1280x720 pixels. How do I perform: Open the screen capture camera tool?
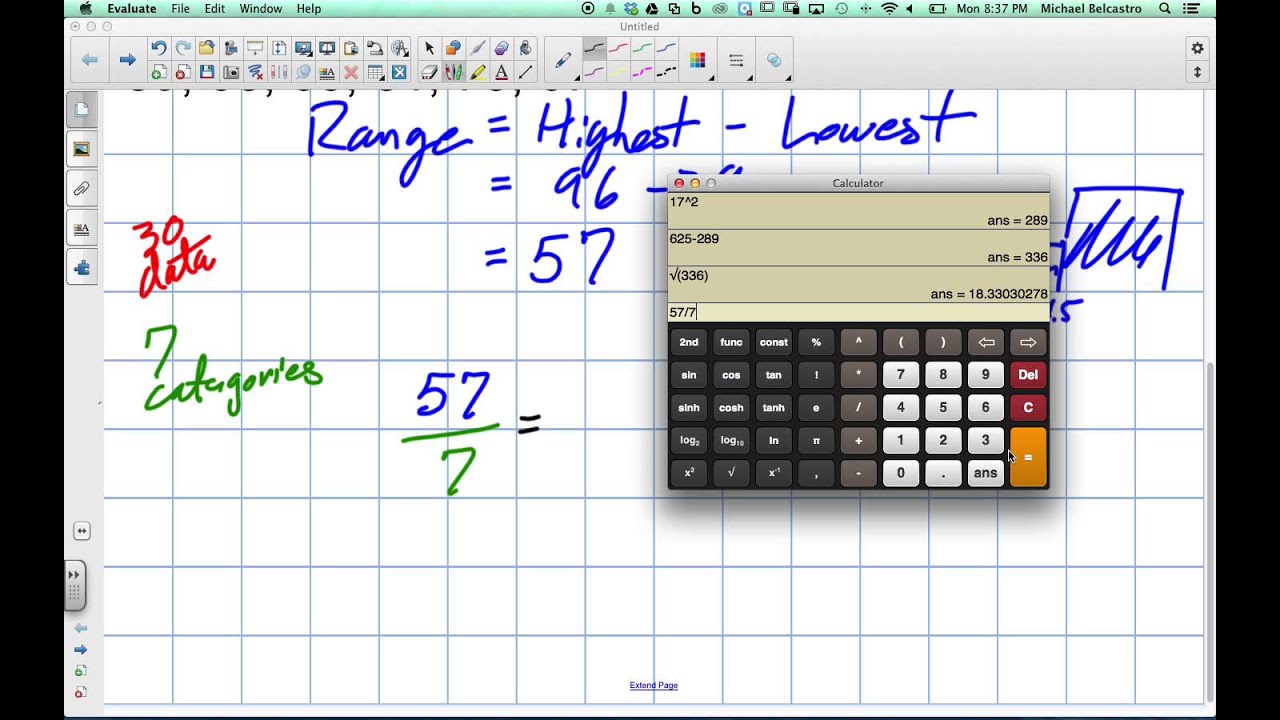(231, 73)
